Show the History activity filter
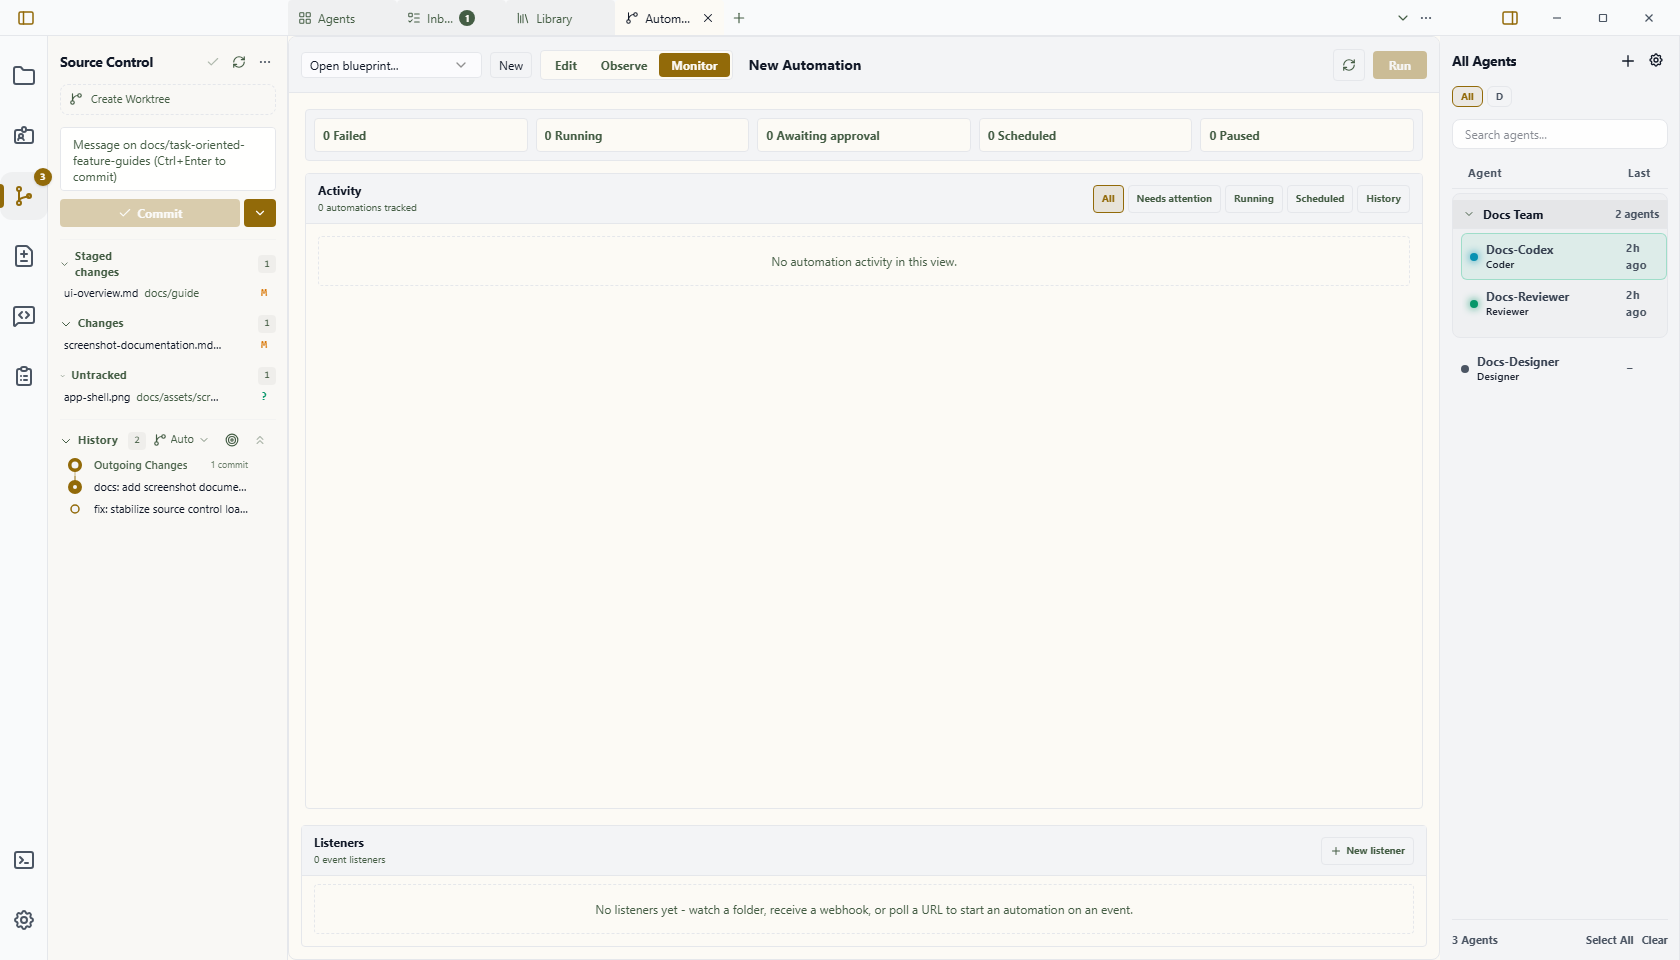The image size is (1680, 960). (1384, 199)
